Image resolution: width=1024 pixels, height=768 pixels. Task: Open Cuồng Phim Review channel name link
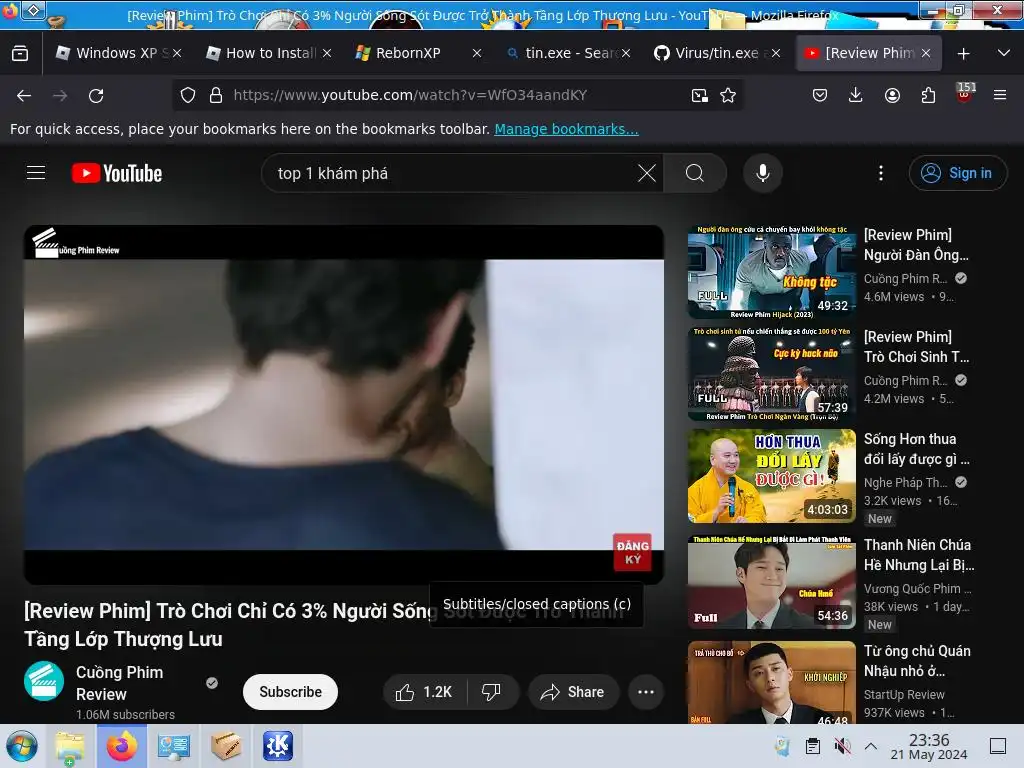click(120, 683)
